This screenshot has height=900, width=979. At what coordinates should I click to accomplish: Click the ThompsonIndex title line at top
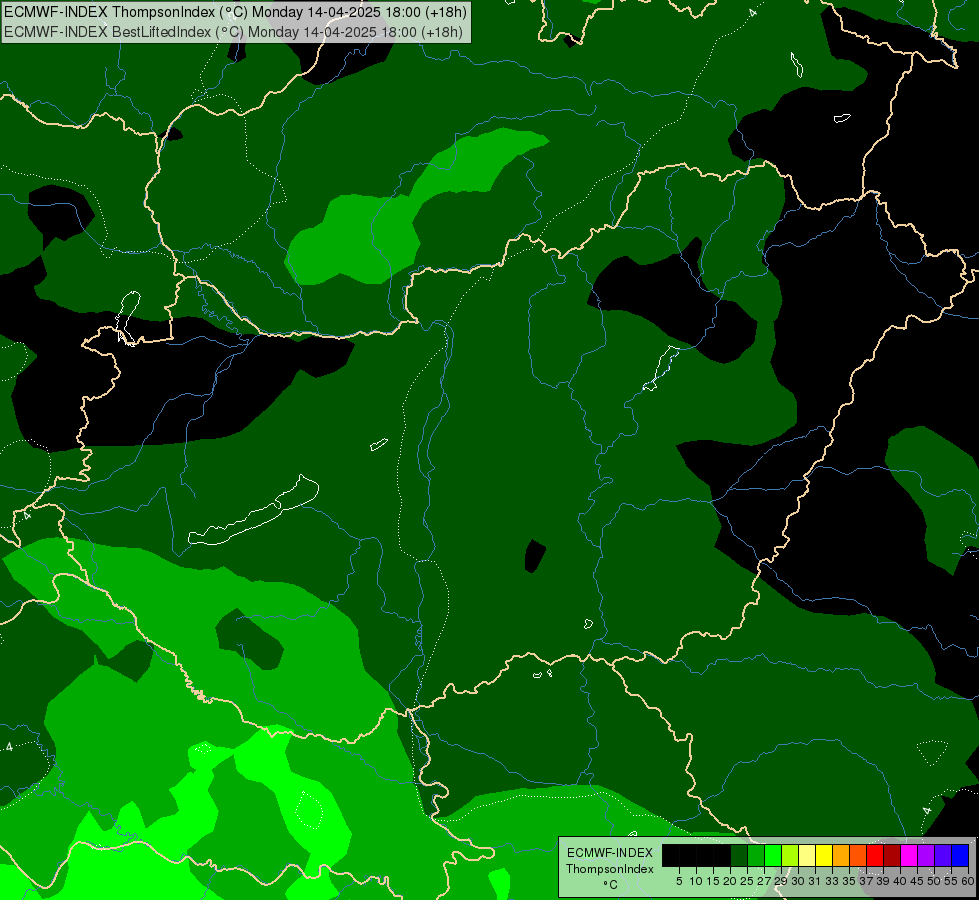point(235,12)
